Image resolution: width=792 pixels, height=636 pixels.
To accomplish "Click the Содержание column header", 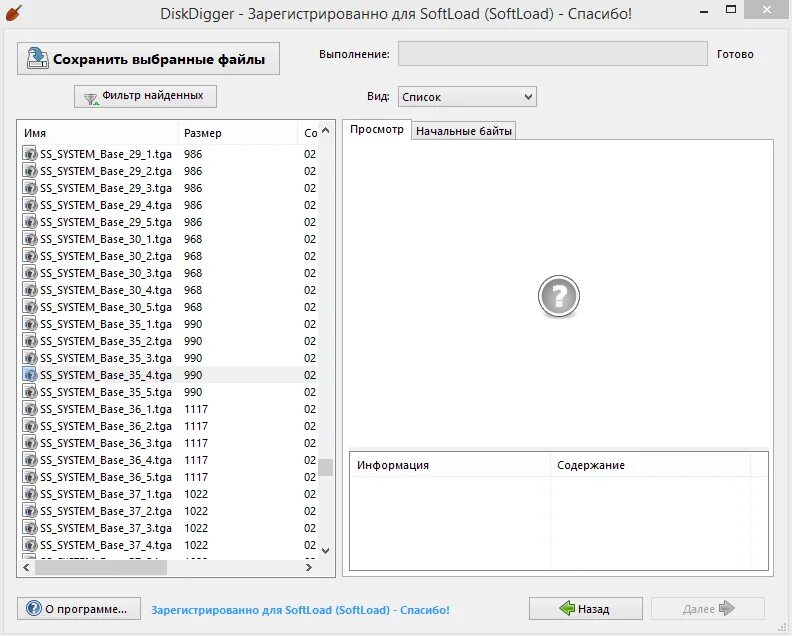I will pos(651,465).
